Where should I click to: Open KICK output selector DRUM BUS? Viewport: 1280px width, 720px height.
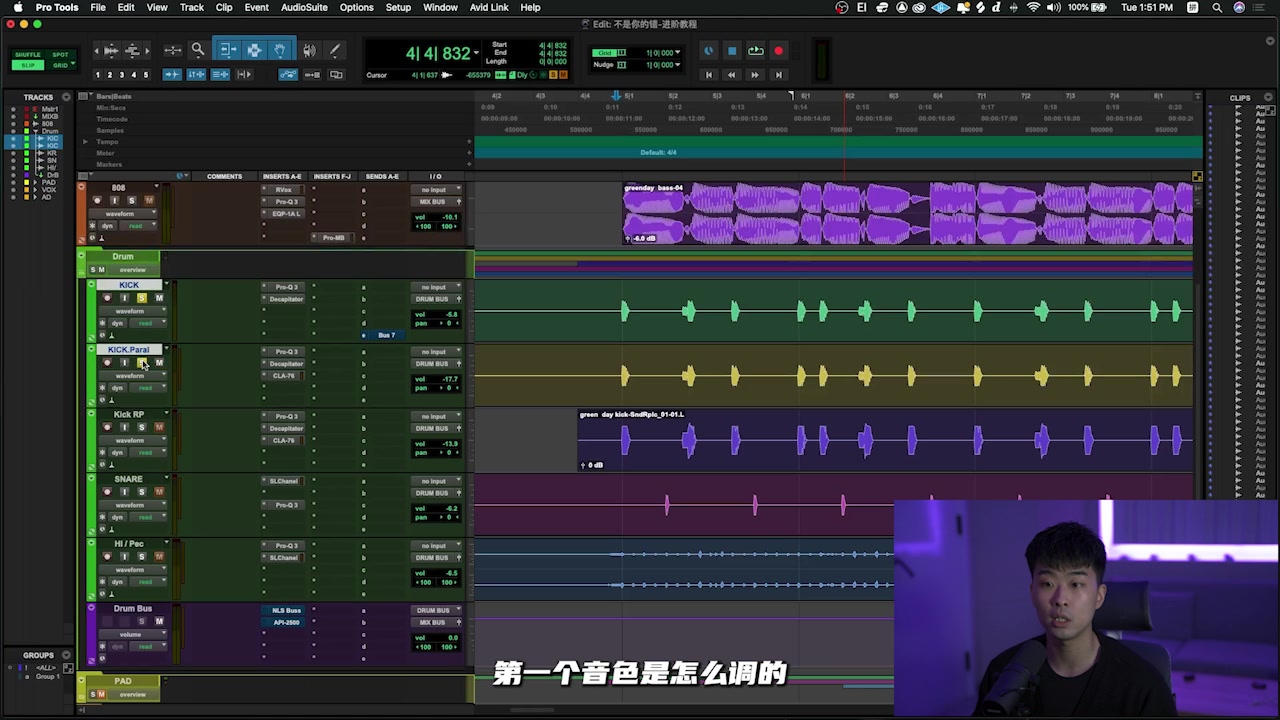click(434, 299)
